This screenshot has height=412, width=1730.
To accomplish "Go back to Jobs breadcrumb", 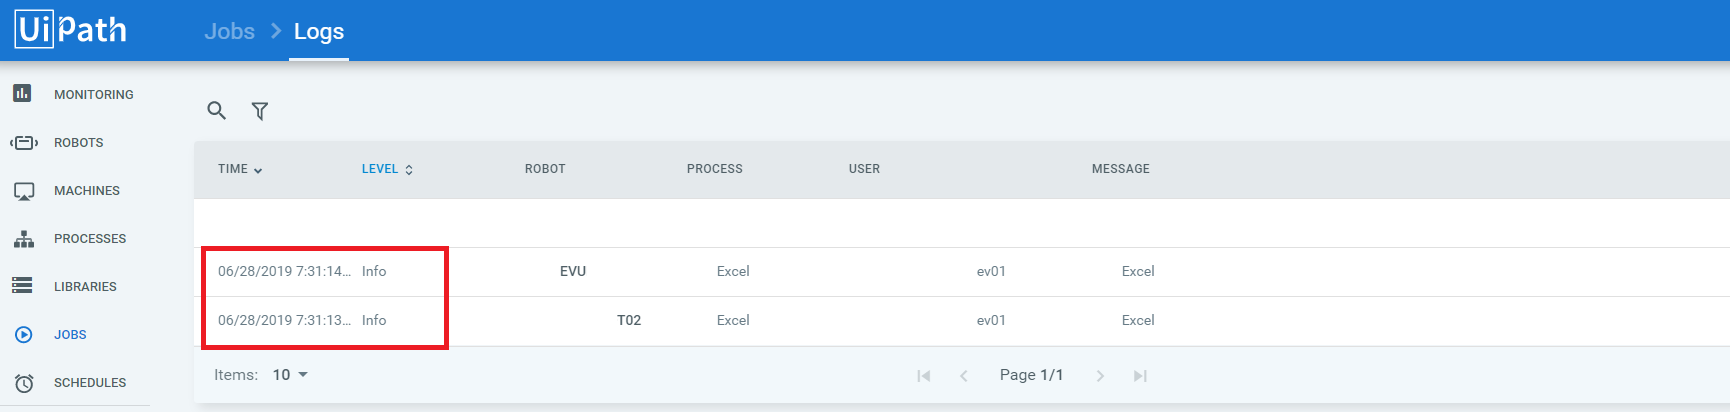I will tap(229, 31).
